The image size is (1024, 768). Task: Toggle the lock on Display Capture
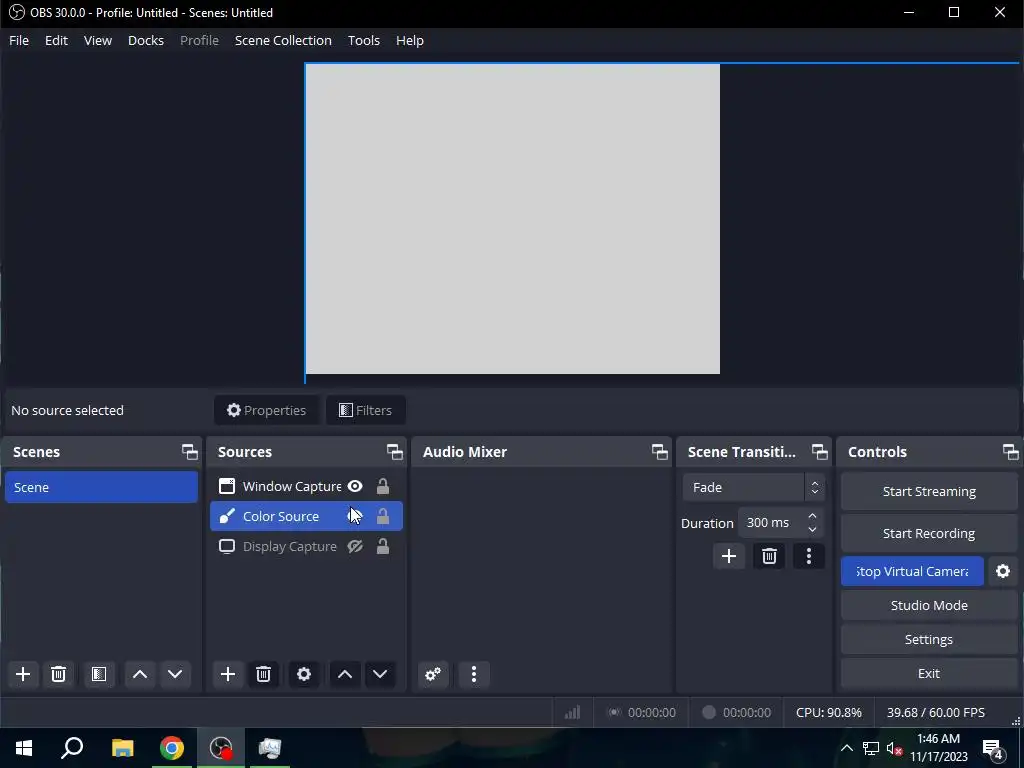pos(383,546)
